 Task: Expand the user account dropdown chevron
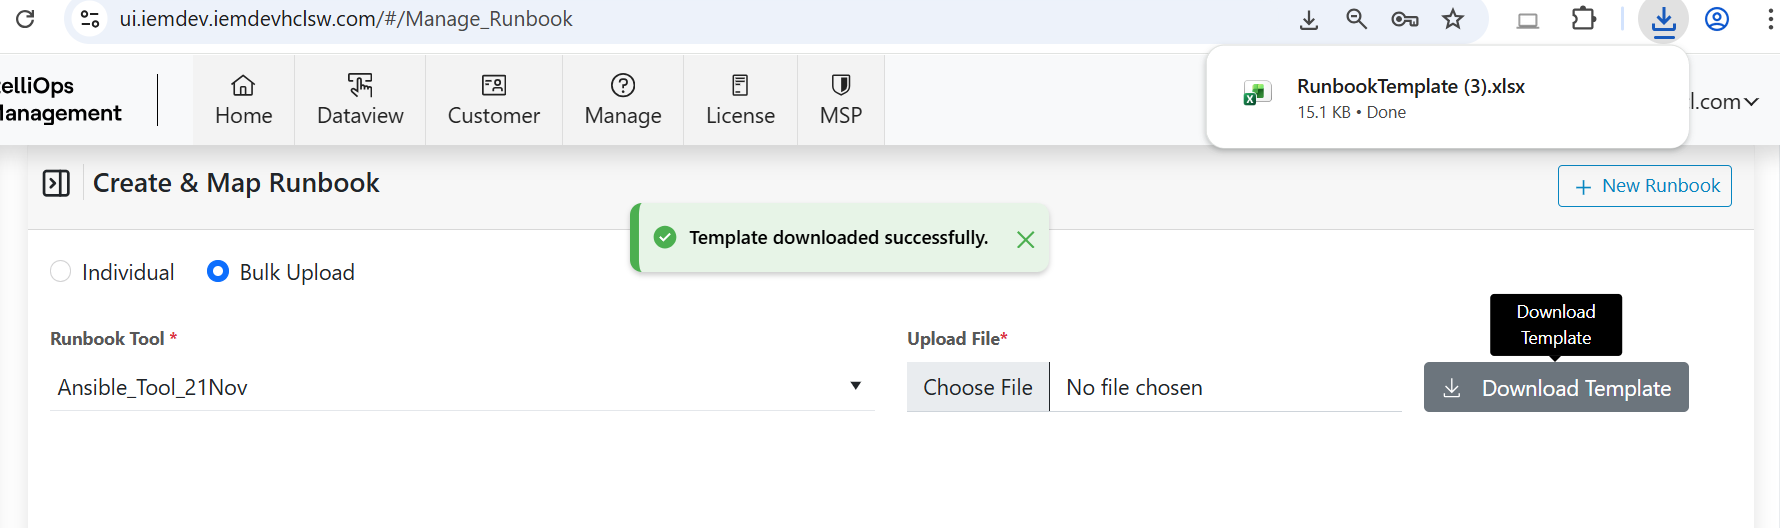coord(1751,102)
